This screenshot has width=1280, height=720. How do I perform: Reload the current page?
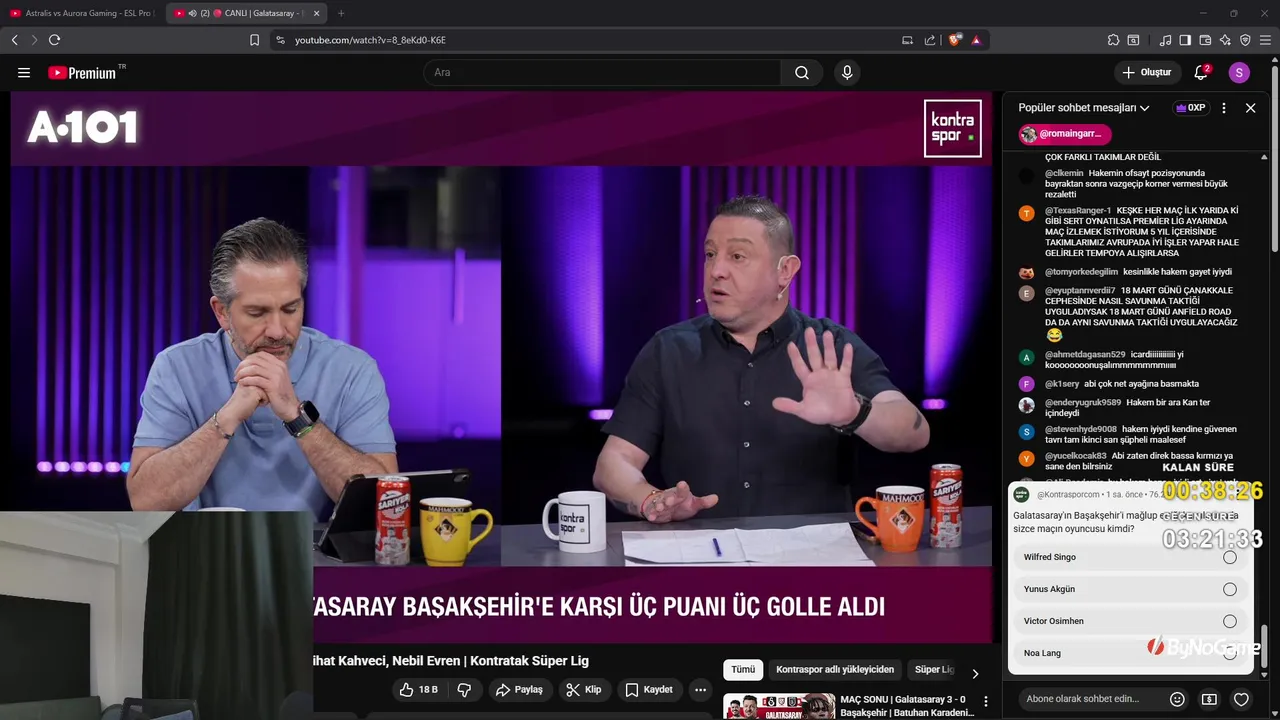(x=54, y=40)
